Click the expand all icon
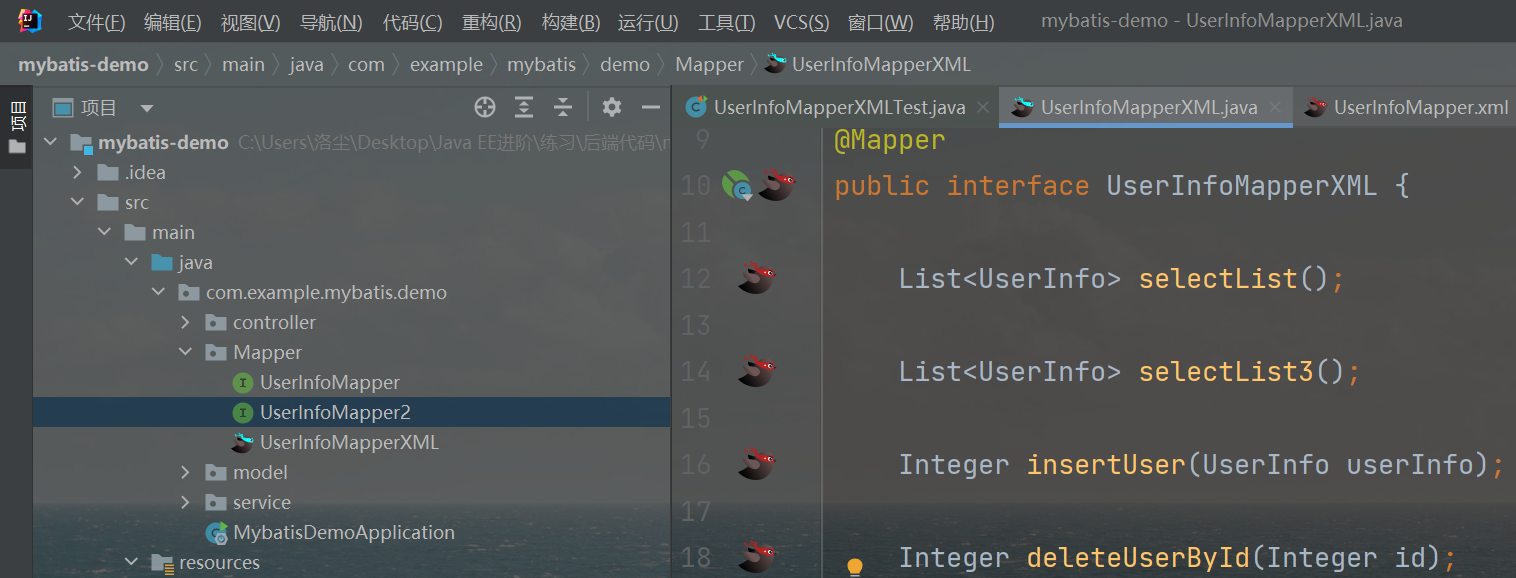The height and width of the screenshot is (578, 1516). point(524,108)
